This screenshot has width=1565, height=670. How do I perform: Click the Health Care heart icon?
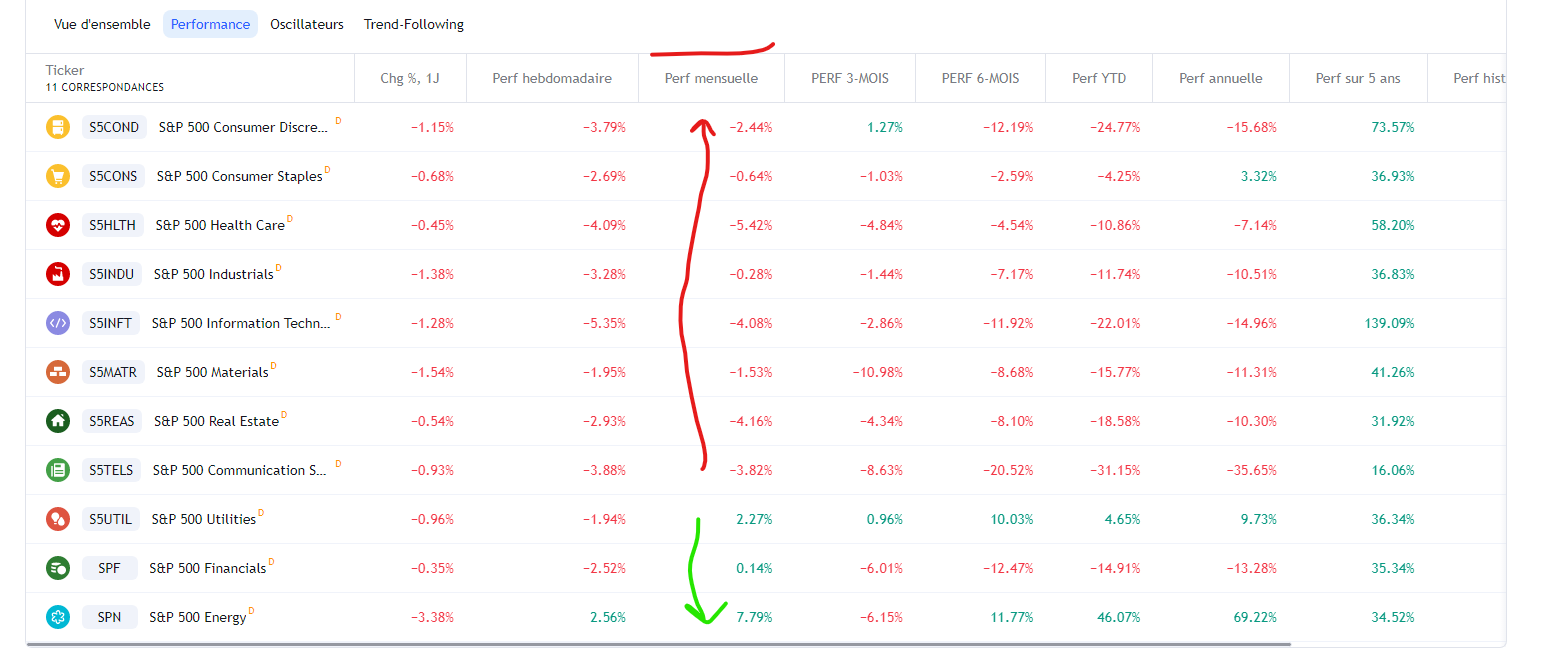58,225
